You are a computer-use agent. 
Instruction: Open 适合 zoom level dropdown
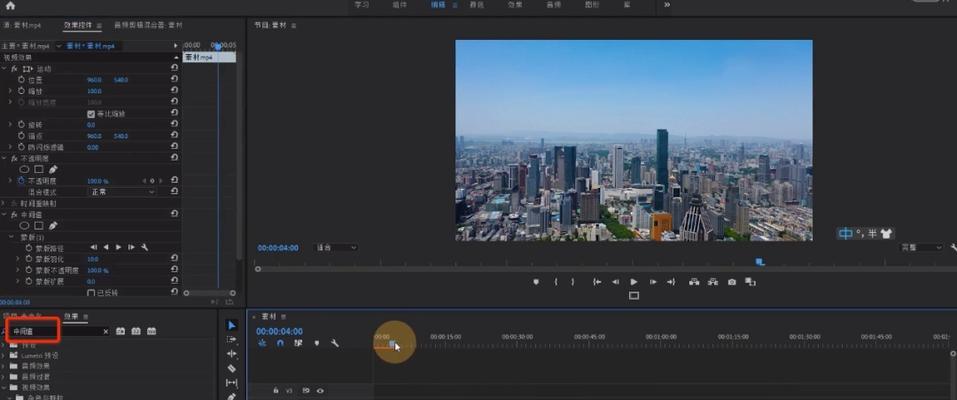(335, 247)
